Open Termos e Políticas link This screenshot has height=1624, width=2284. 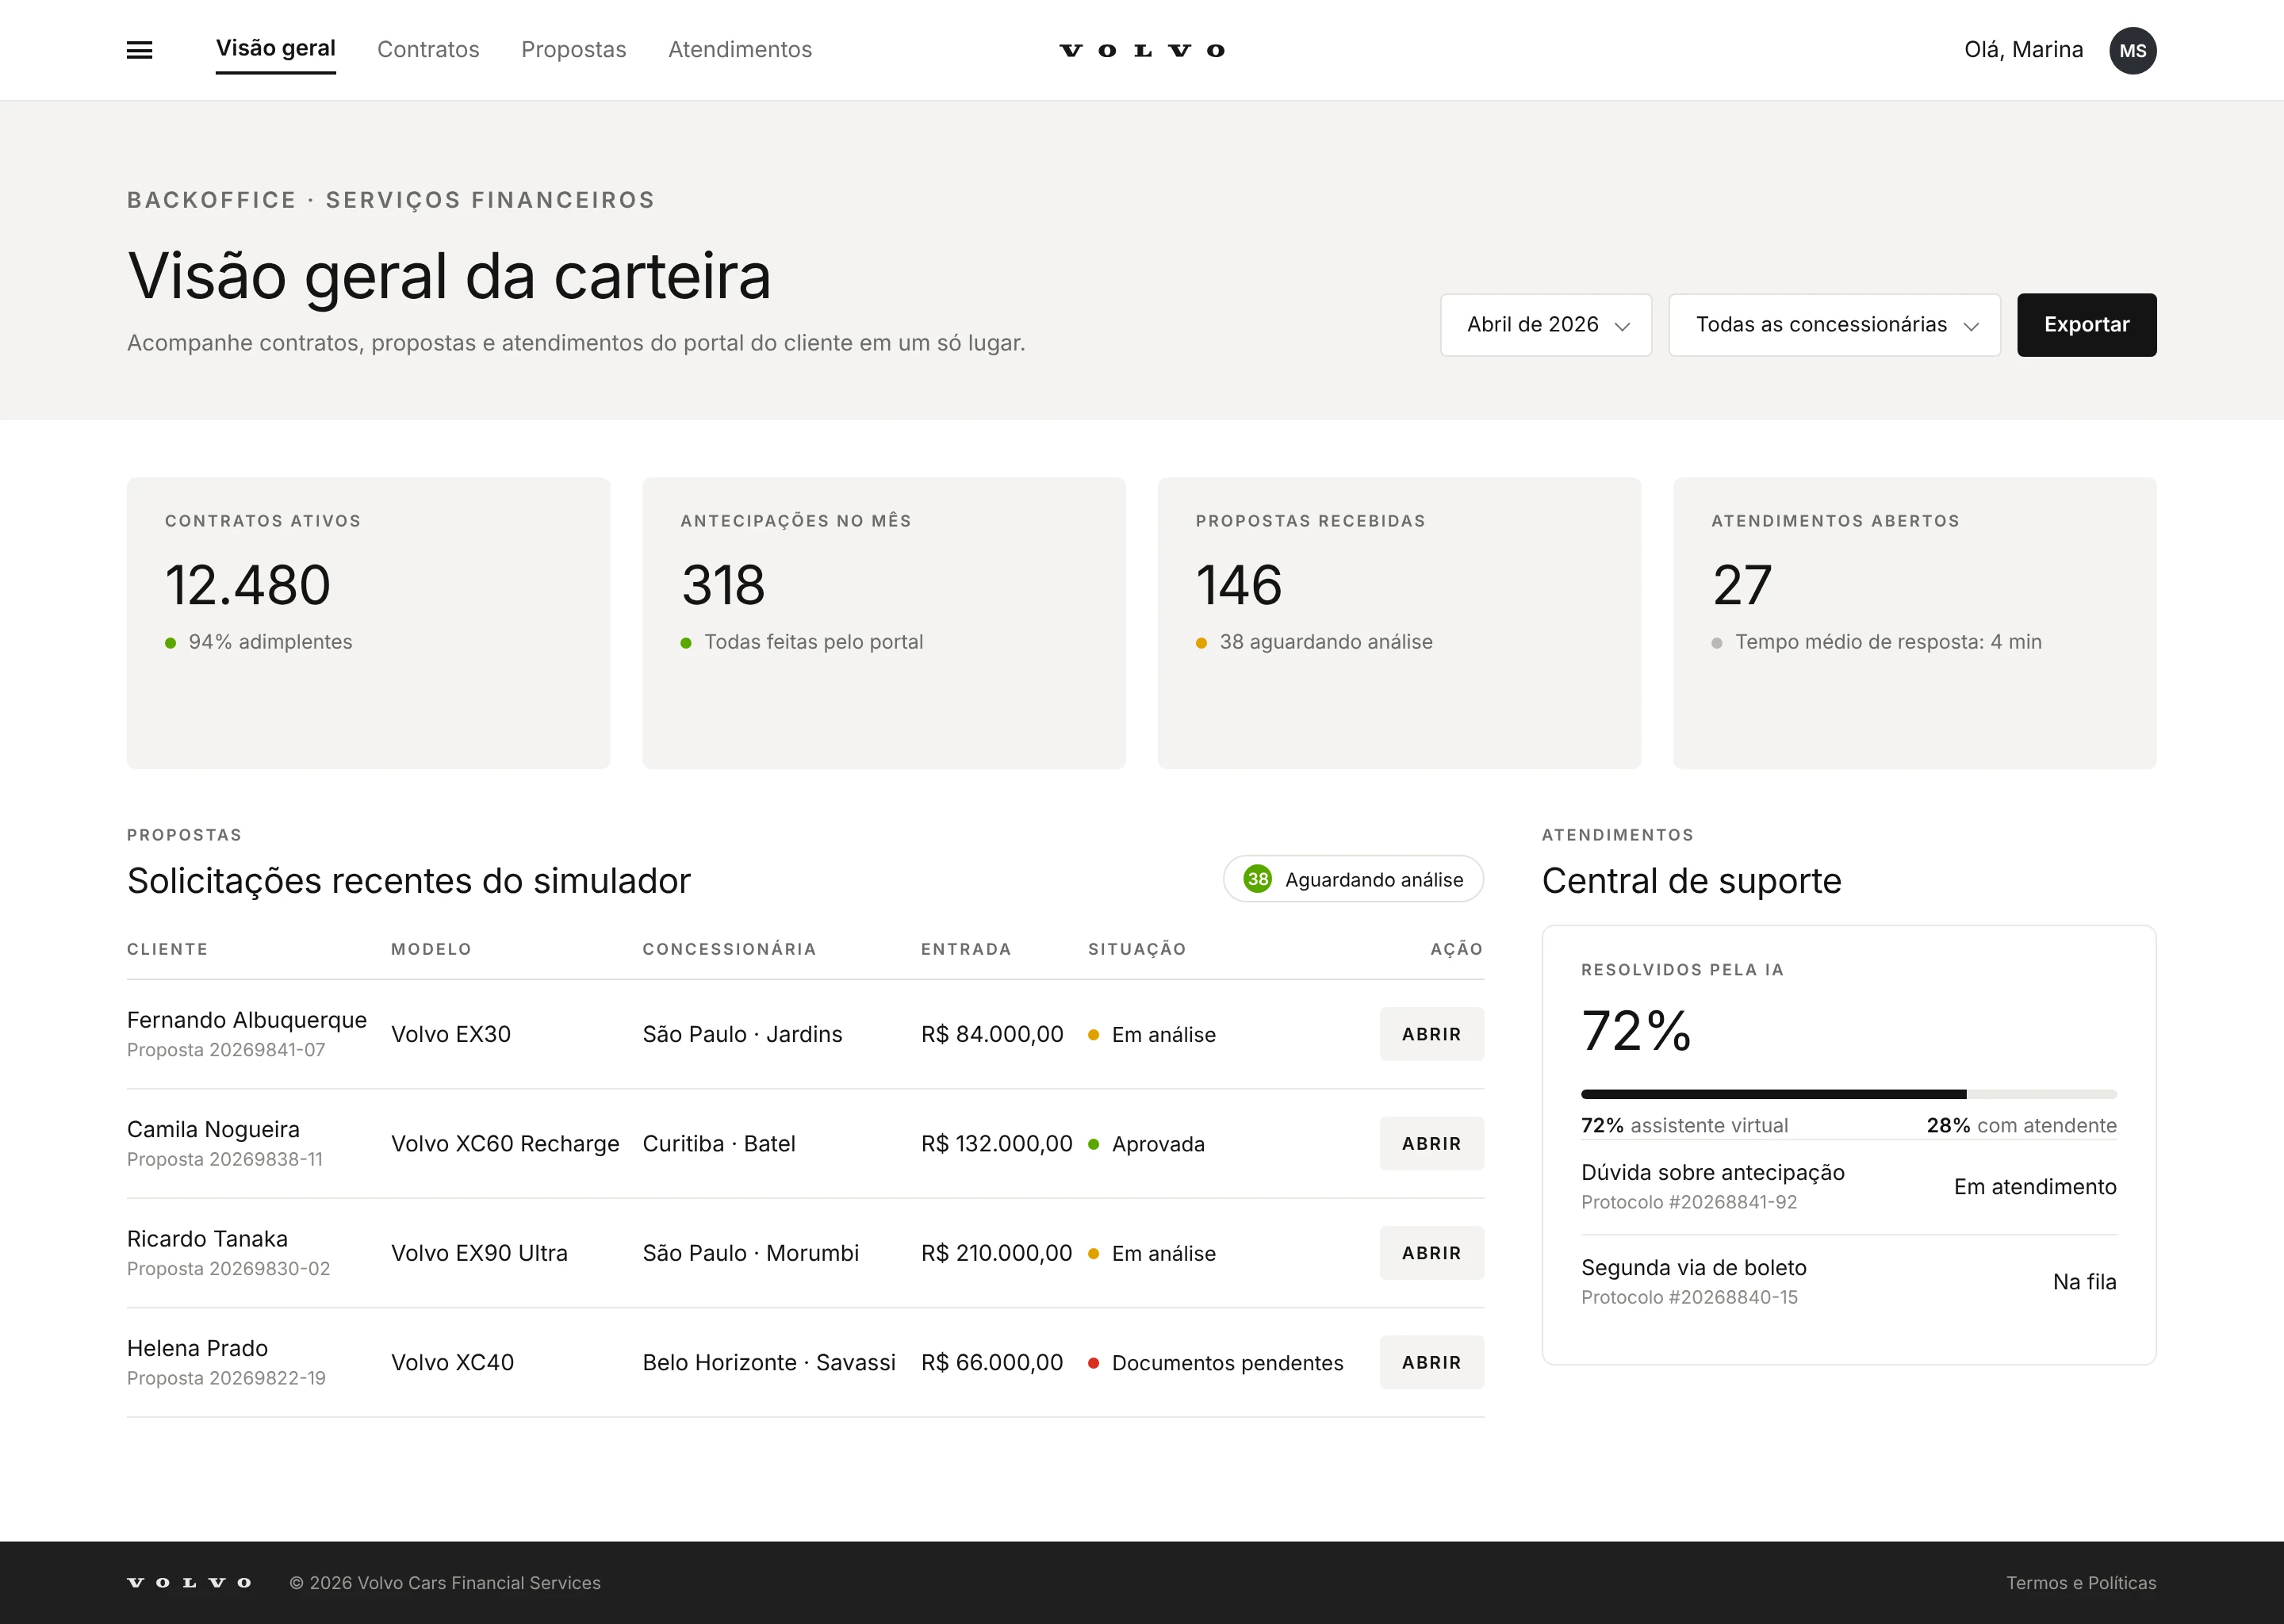point(2081,1583)
